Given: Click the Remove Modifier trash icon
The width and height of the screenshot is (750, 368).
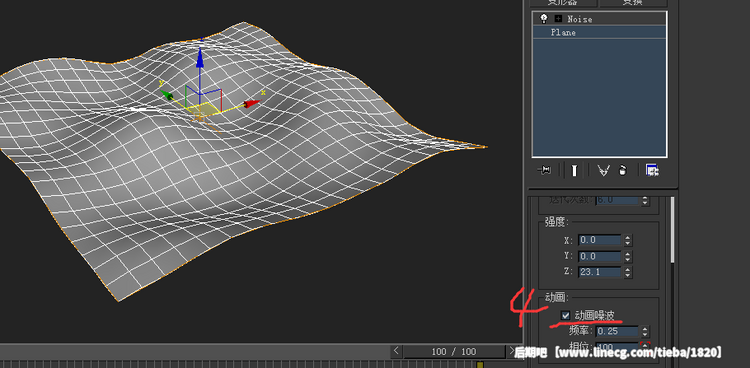Looking at the screenshot, I should coord(622,170).
